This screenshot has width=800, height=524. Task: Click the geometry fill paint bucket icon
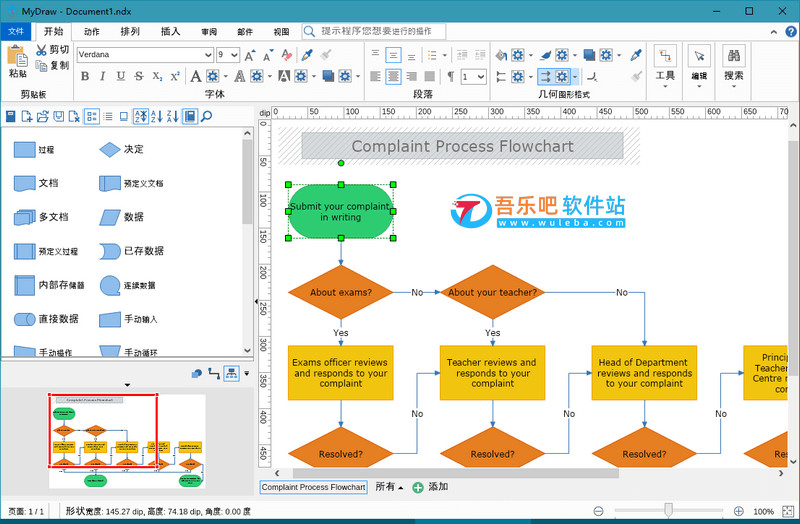coord(501,55)
